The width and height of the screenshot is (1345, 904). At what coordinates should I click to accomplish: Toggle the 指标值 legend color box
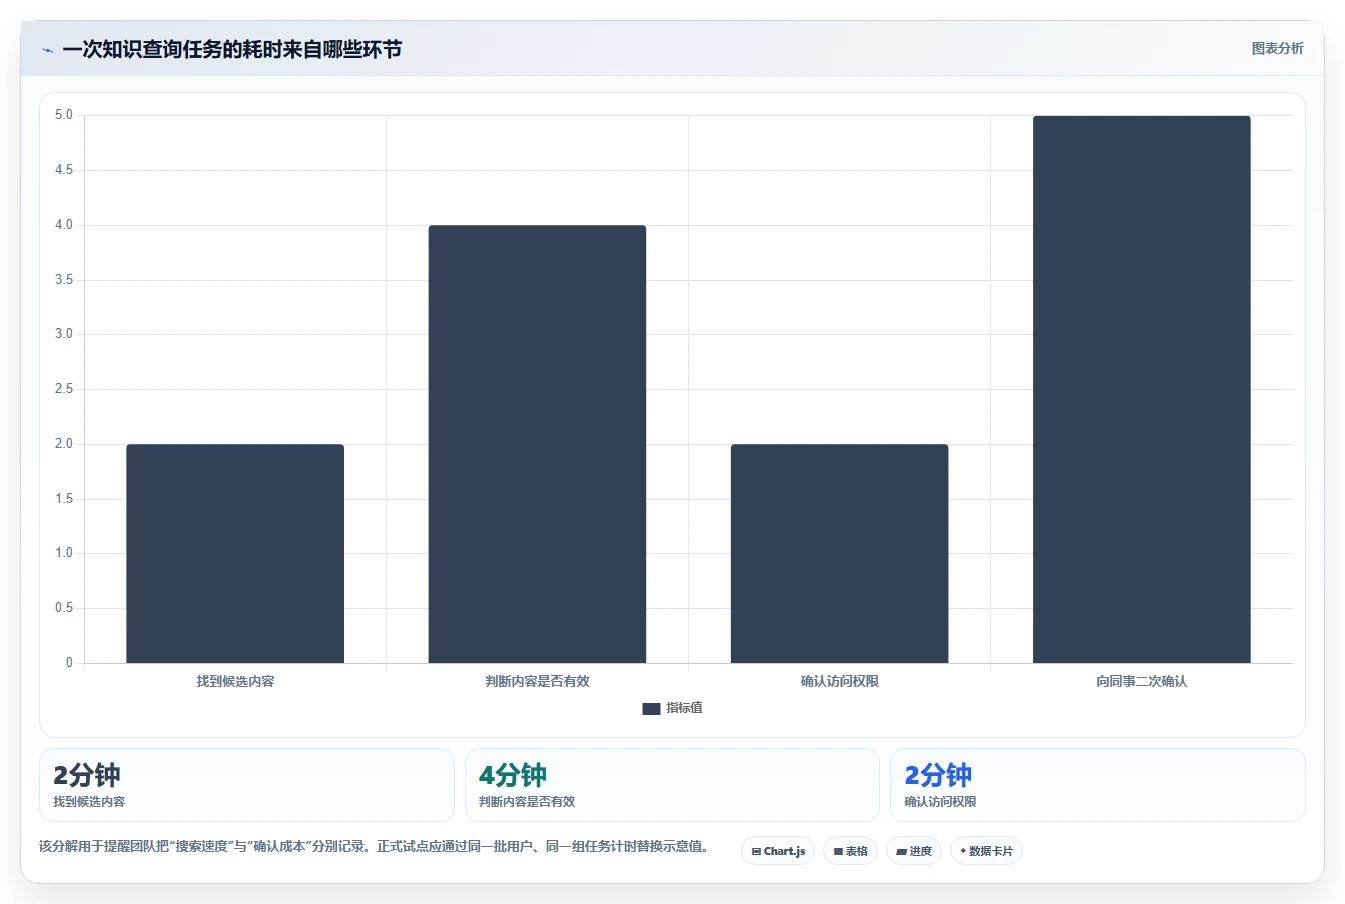pyautogui.click(x=651, y=708)
